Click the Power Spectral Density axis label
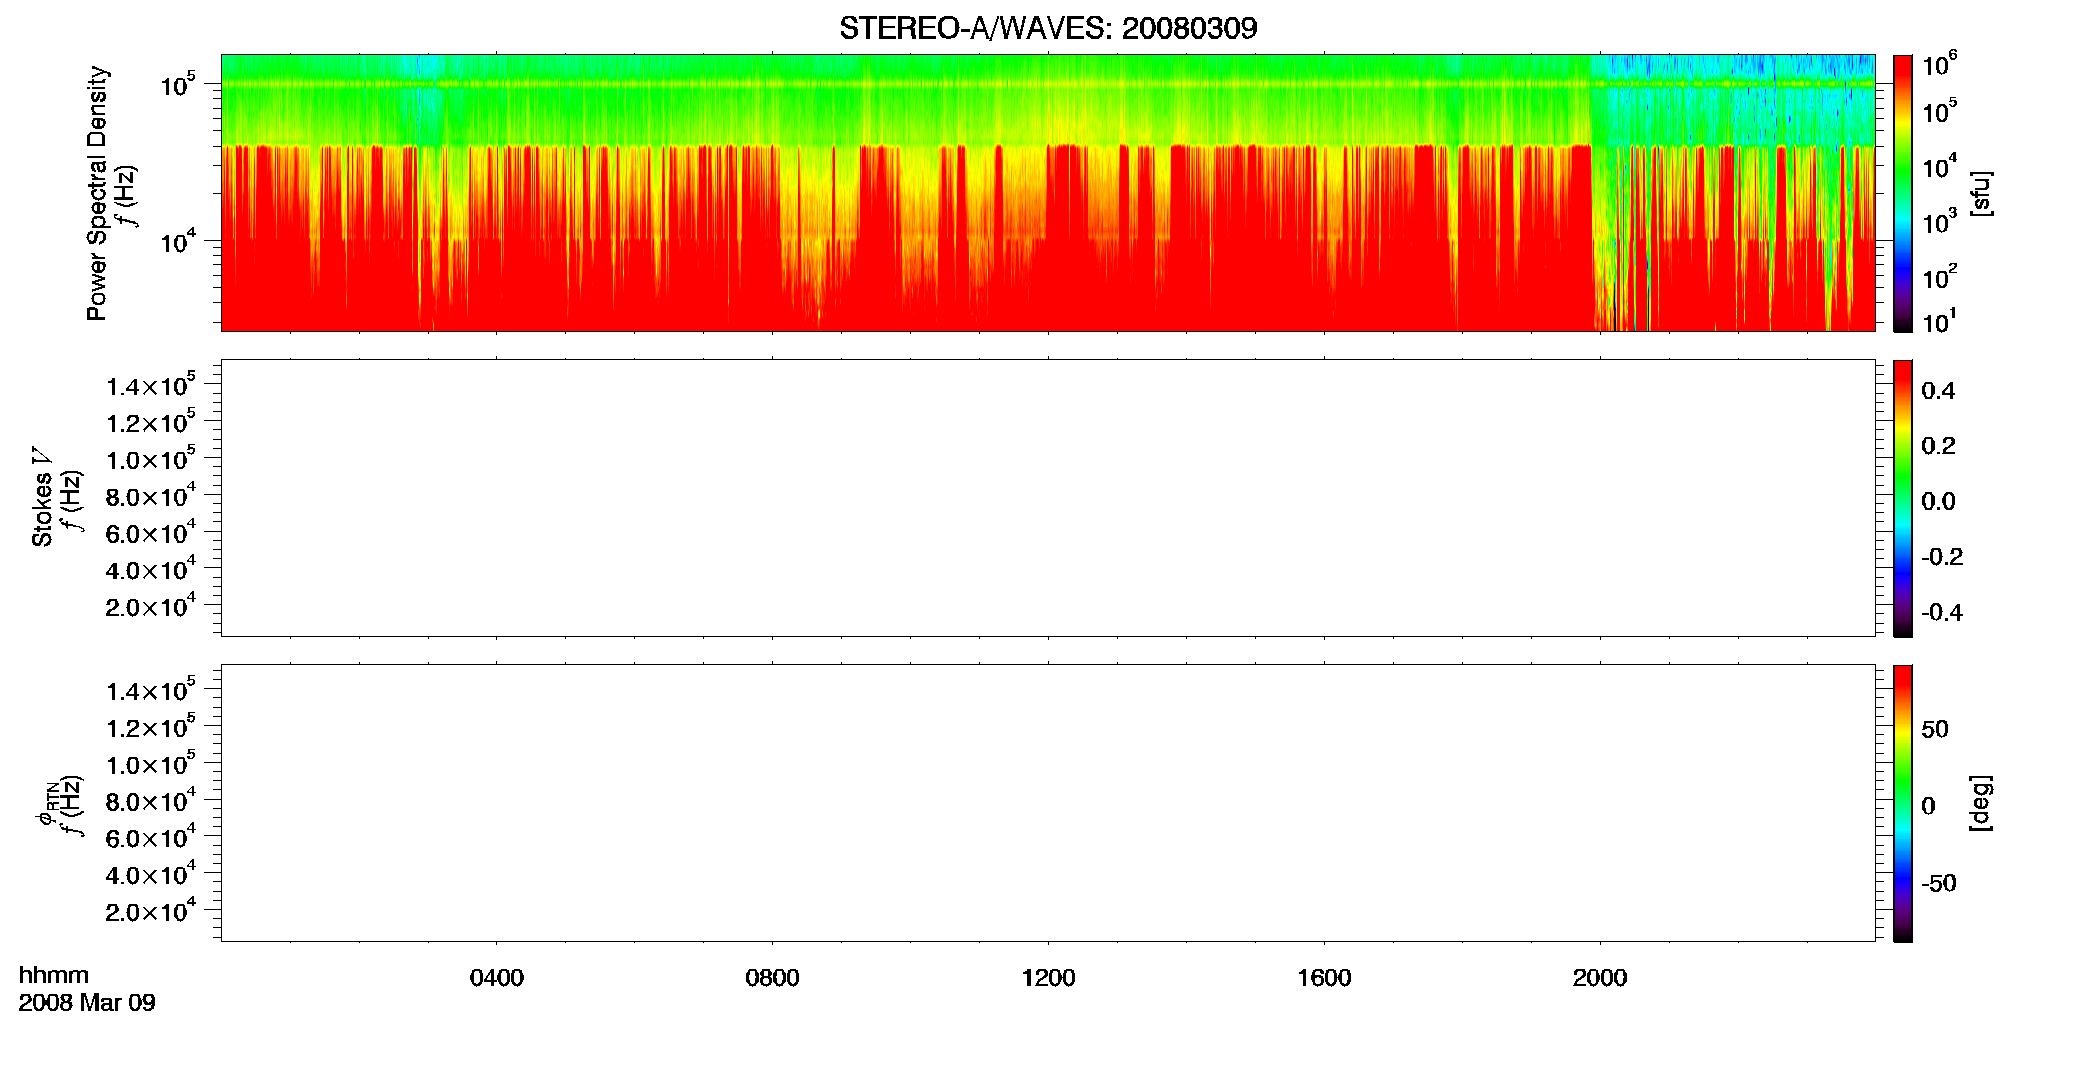2096x1080 pixels. [96, 193]
